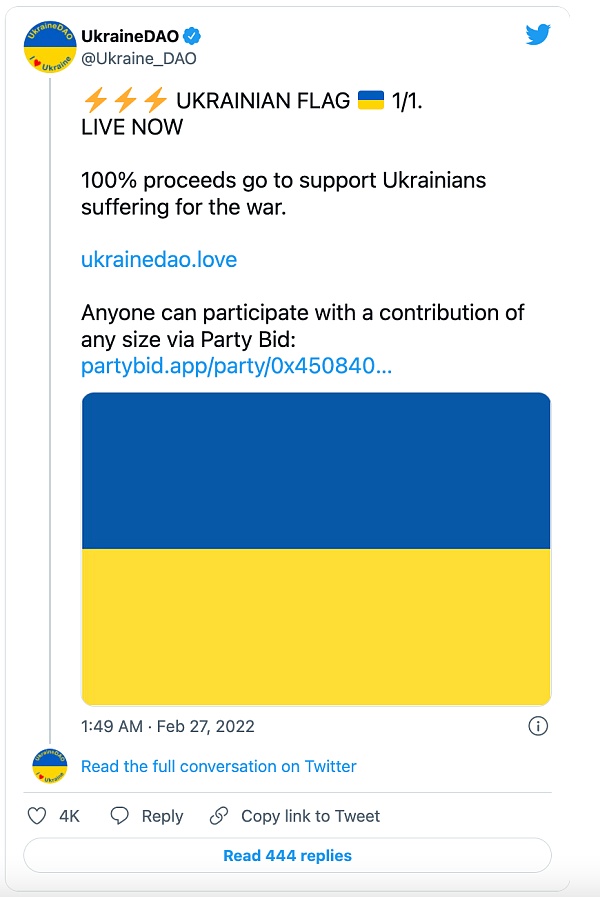
Task: Read the full conversation on Twitter
Action: pos(218,766)
